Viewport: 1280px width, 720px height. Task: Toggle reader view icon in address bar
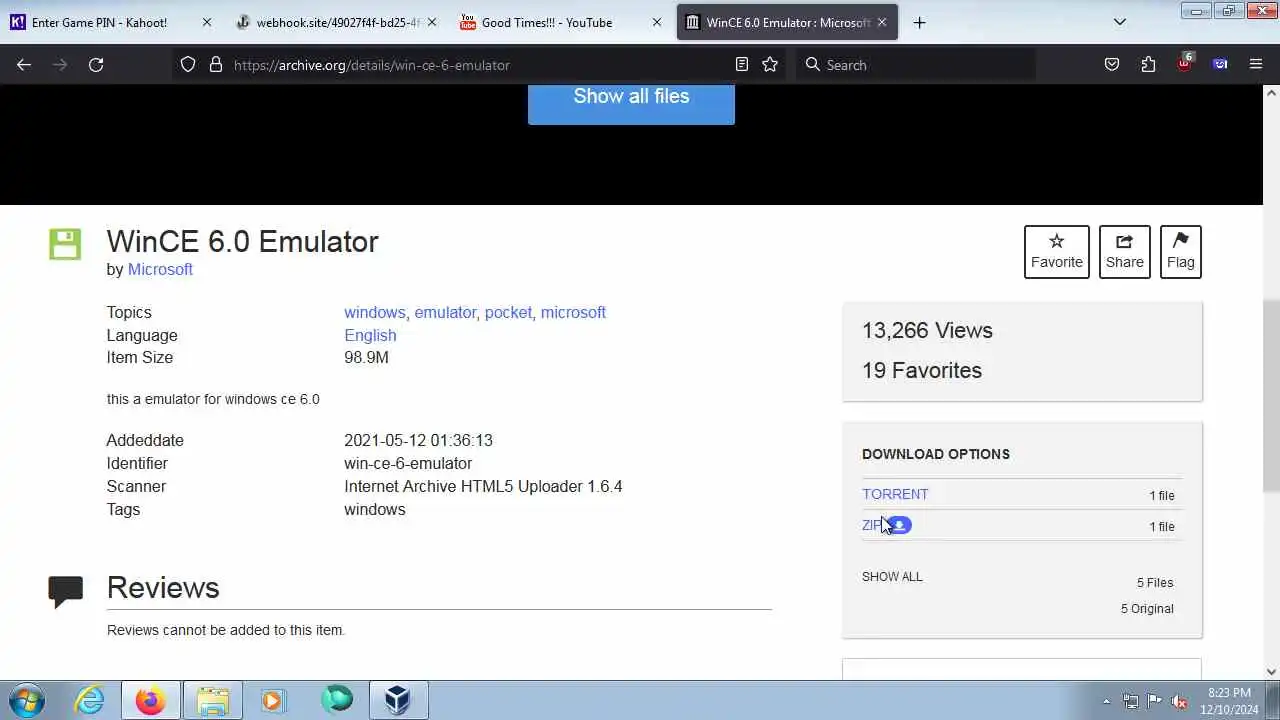(741, 65)
